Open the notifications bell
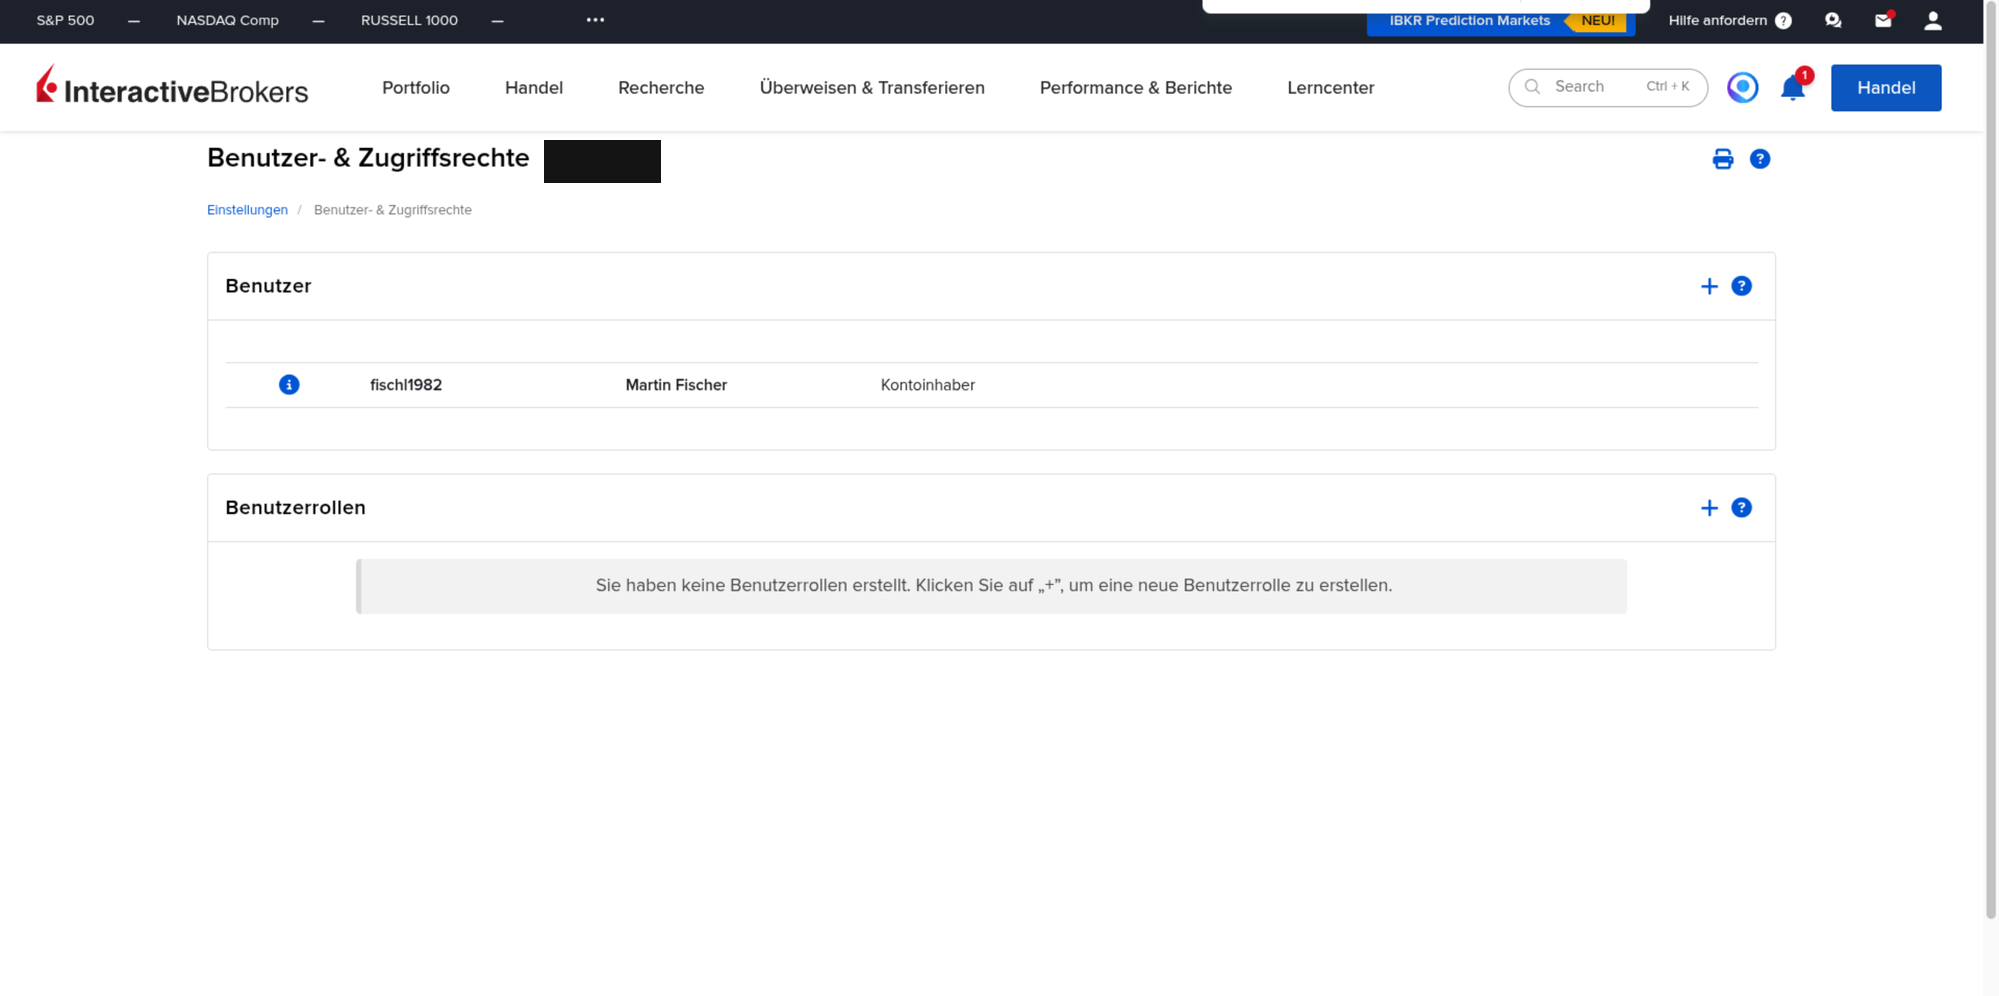1999x996 pixels. pyautogui.click(x=1793, y=88)
